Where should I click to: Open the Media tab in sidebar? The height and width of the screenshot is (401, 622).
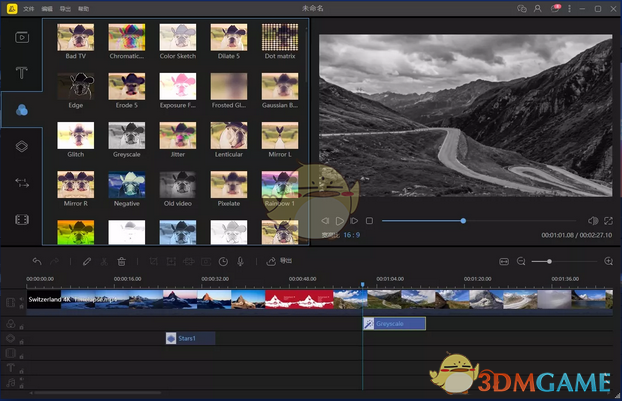[x=22, y=37]
